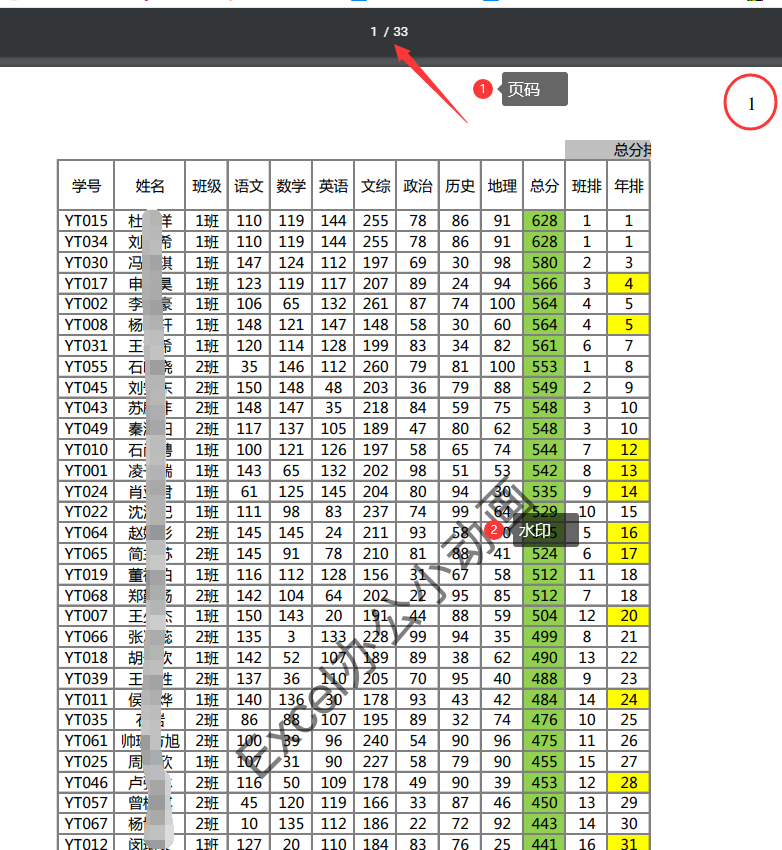Click green total score 566
Viewport: 782px width, 850px height.
[544, 284]
